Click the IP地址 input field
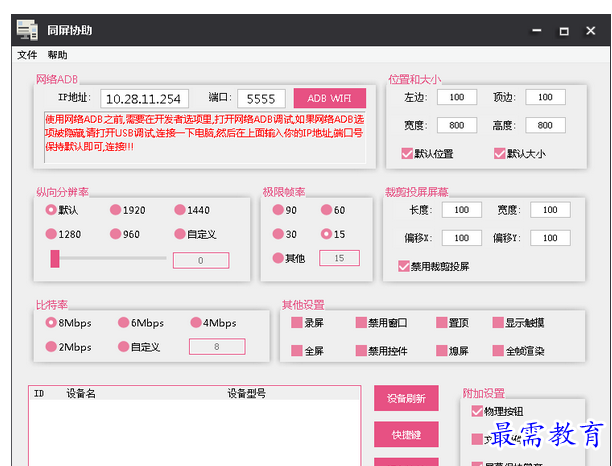612x466 pixels. [144, 98]
